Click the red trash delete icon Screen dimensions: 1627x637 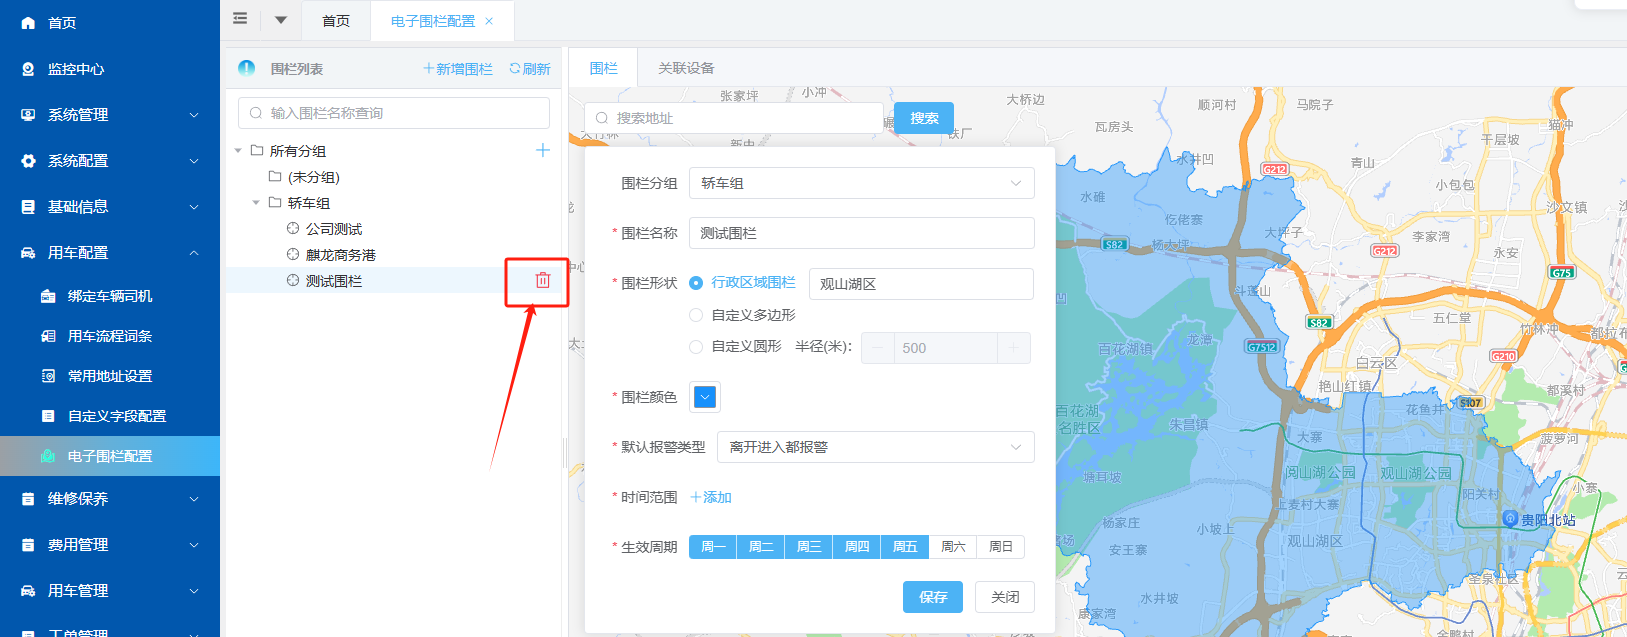(542, 281)
